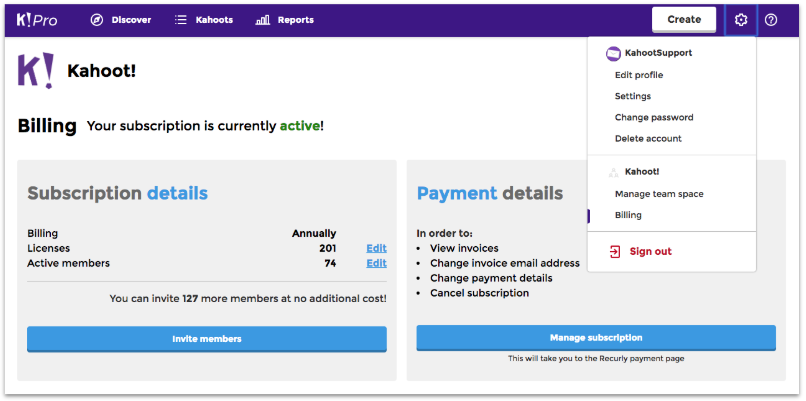Click the K! Pro logo
This screenshot has height=401, width=806.
[x=37, y=20]
